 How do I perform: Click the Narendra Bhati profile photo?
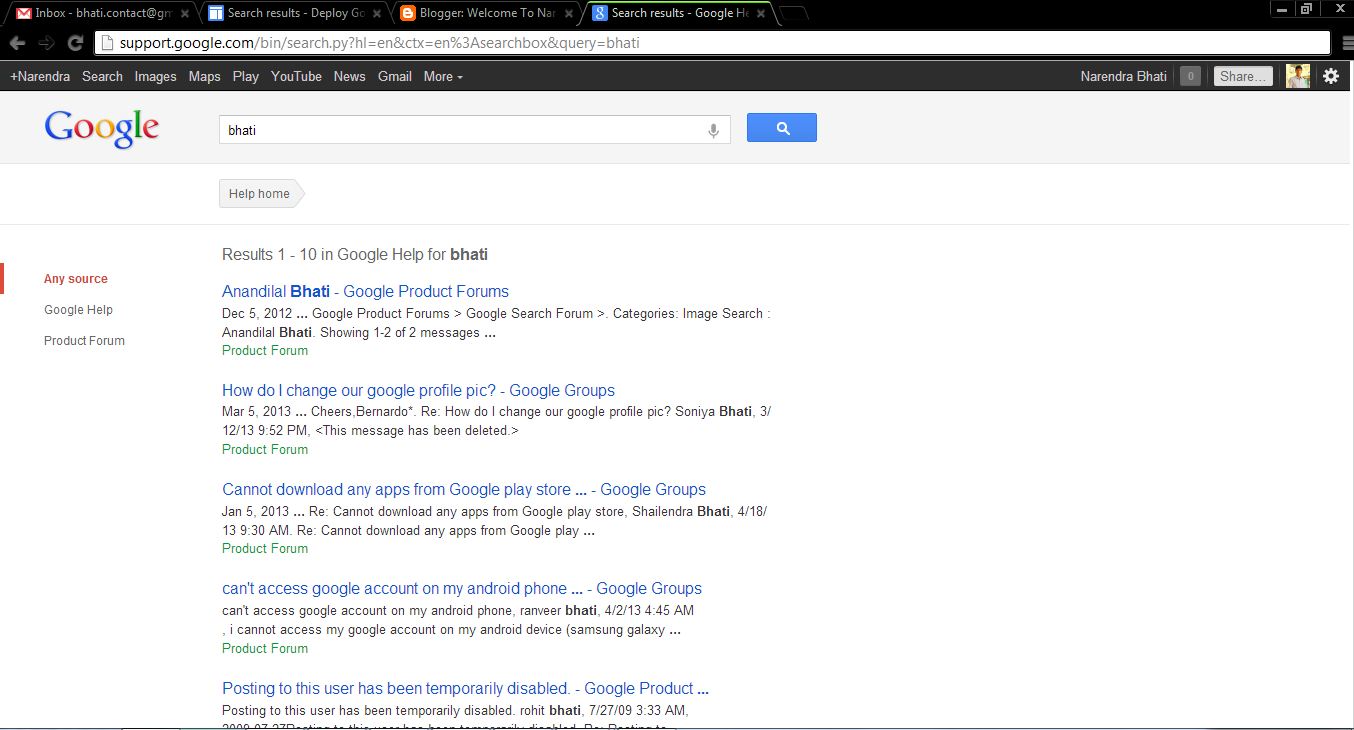point(1298,76)
